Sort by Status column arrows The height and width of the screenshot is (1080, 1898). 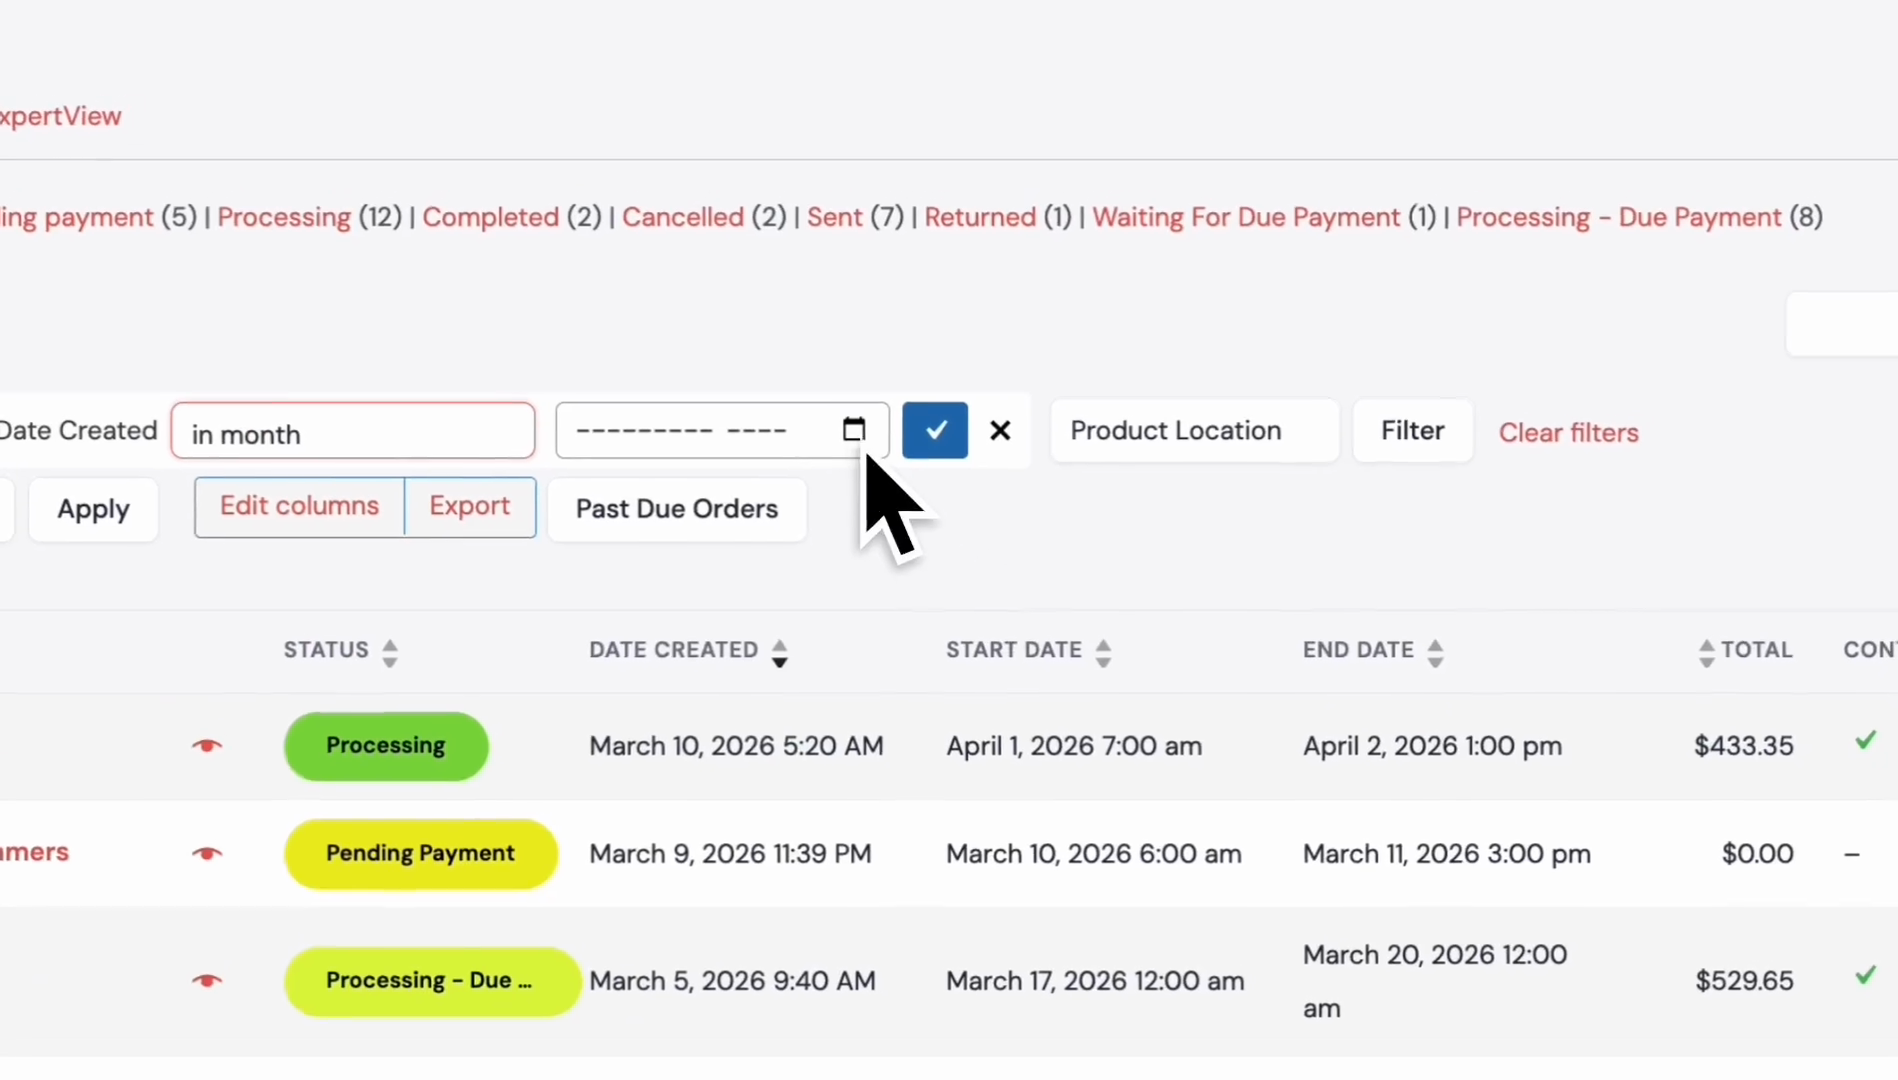click(x=390, y=653)
